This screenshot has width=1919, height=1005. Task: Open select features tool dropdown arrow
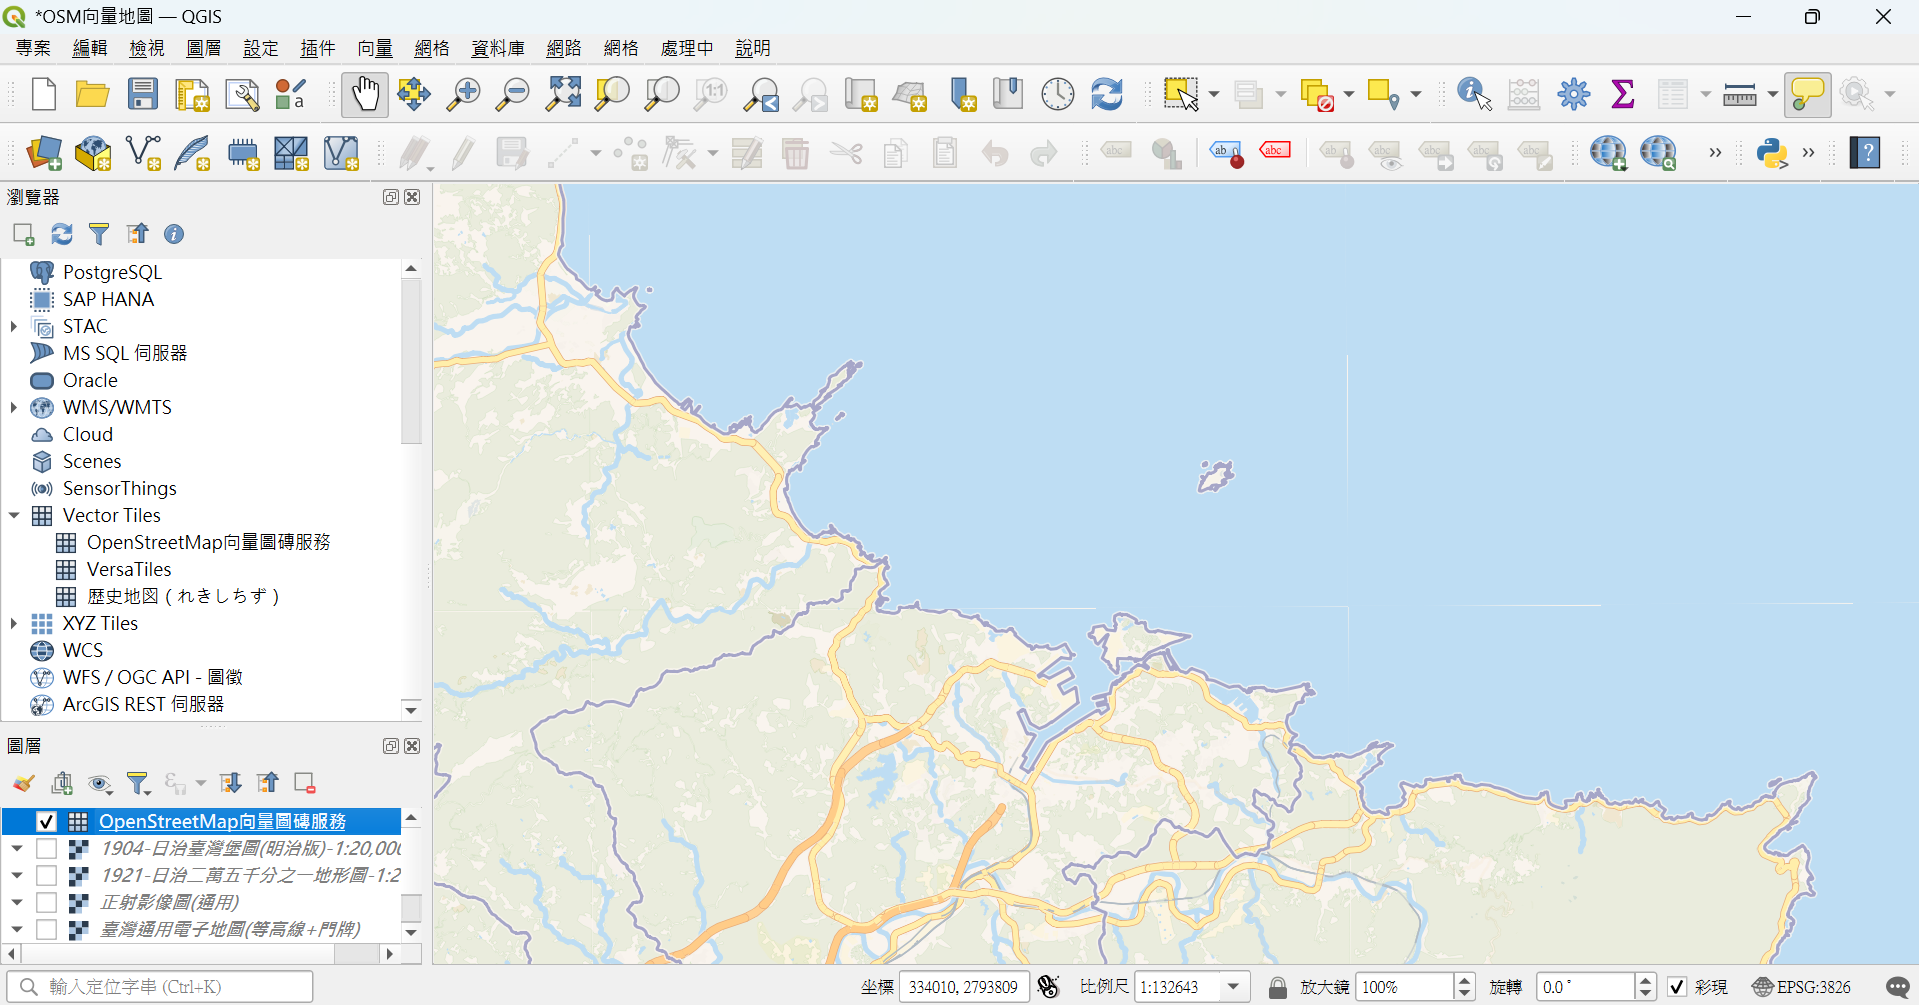1214,95
